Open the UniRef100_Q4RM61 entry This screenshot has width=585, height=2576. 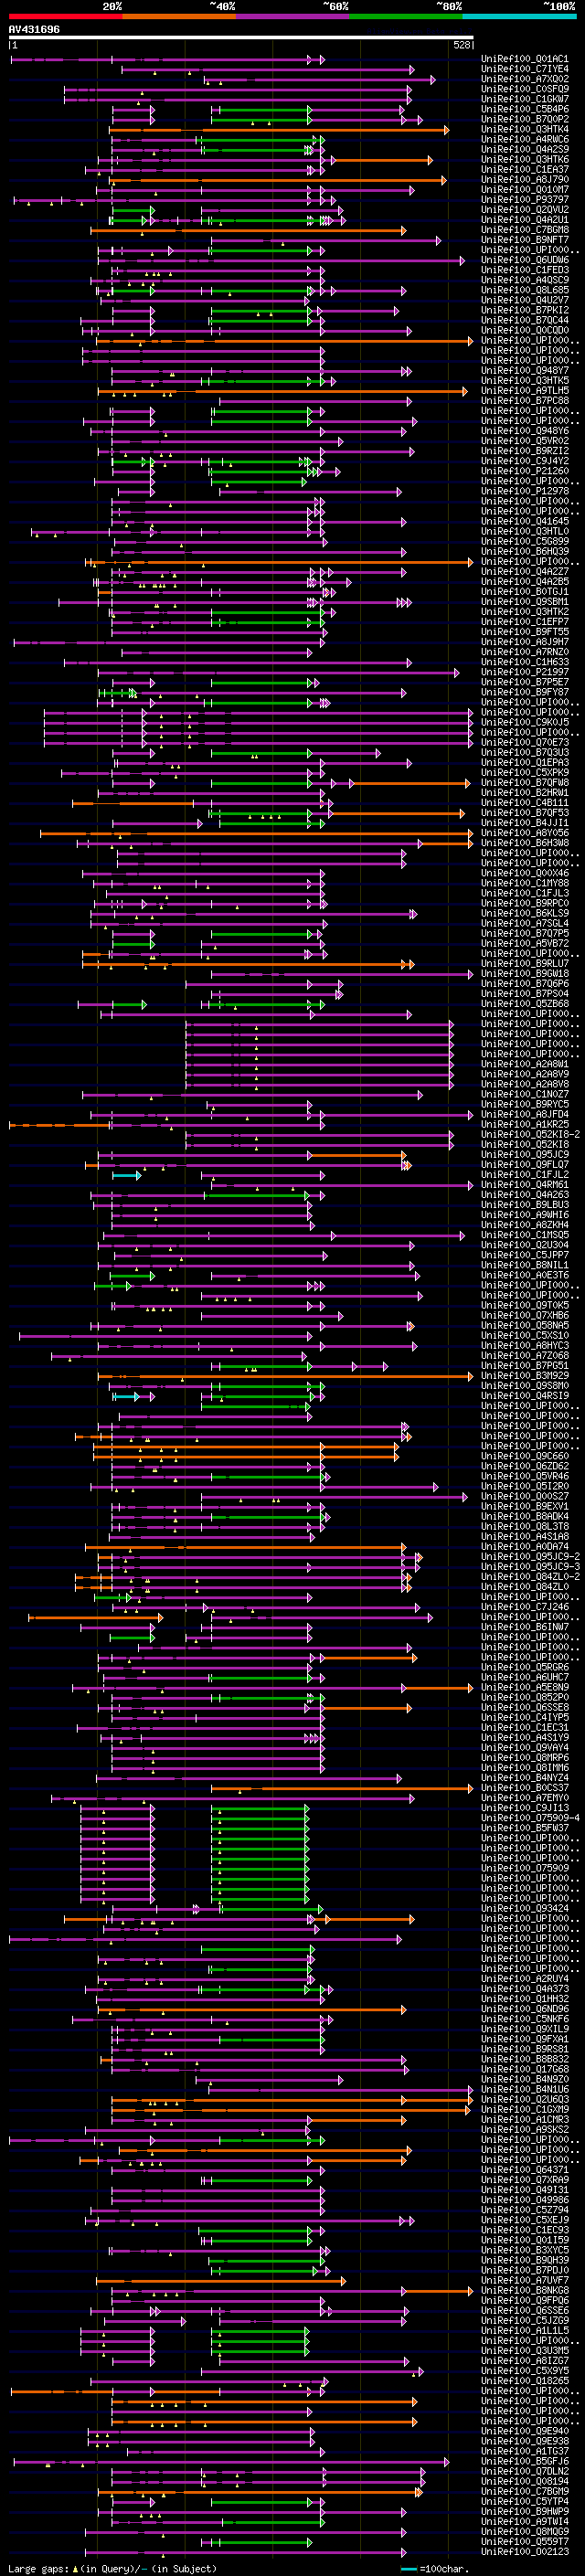click(524, 1185)
